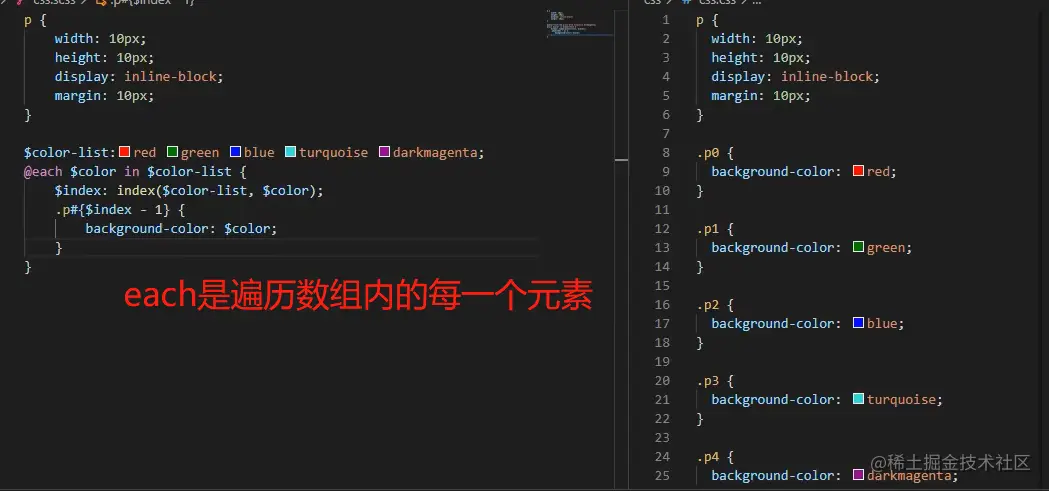
Task: Click the SCSS editor minimap preview
Action: tap(579, 23)
